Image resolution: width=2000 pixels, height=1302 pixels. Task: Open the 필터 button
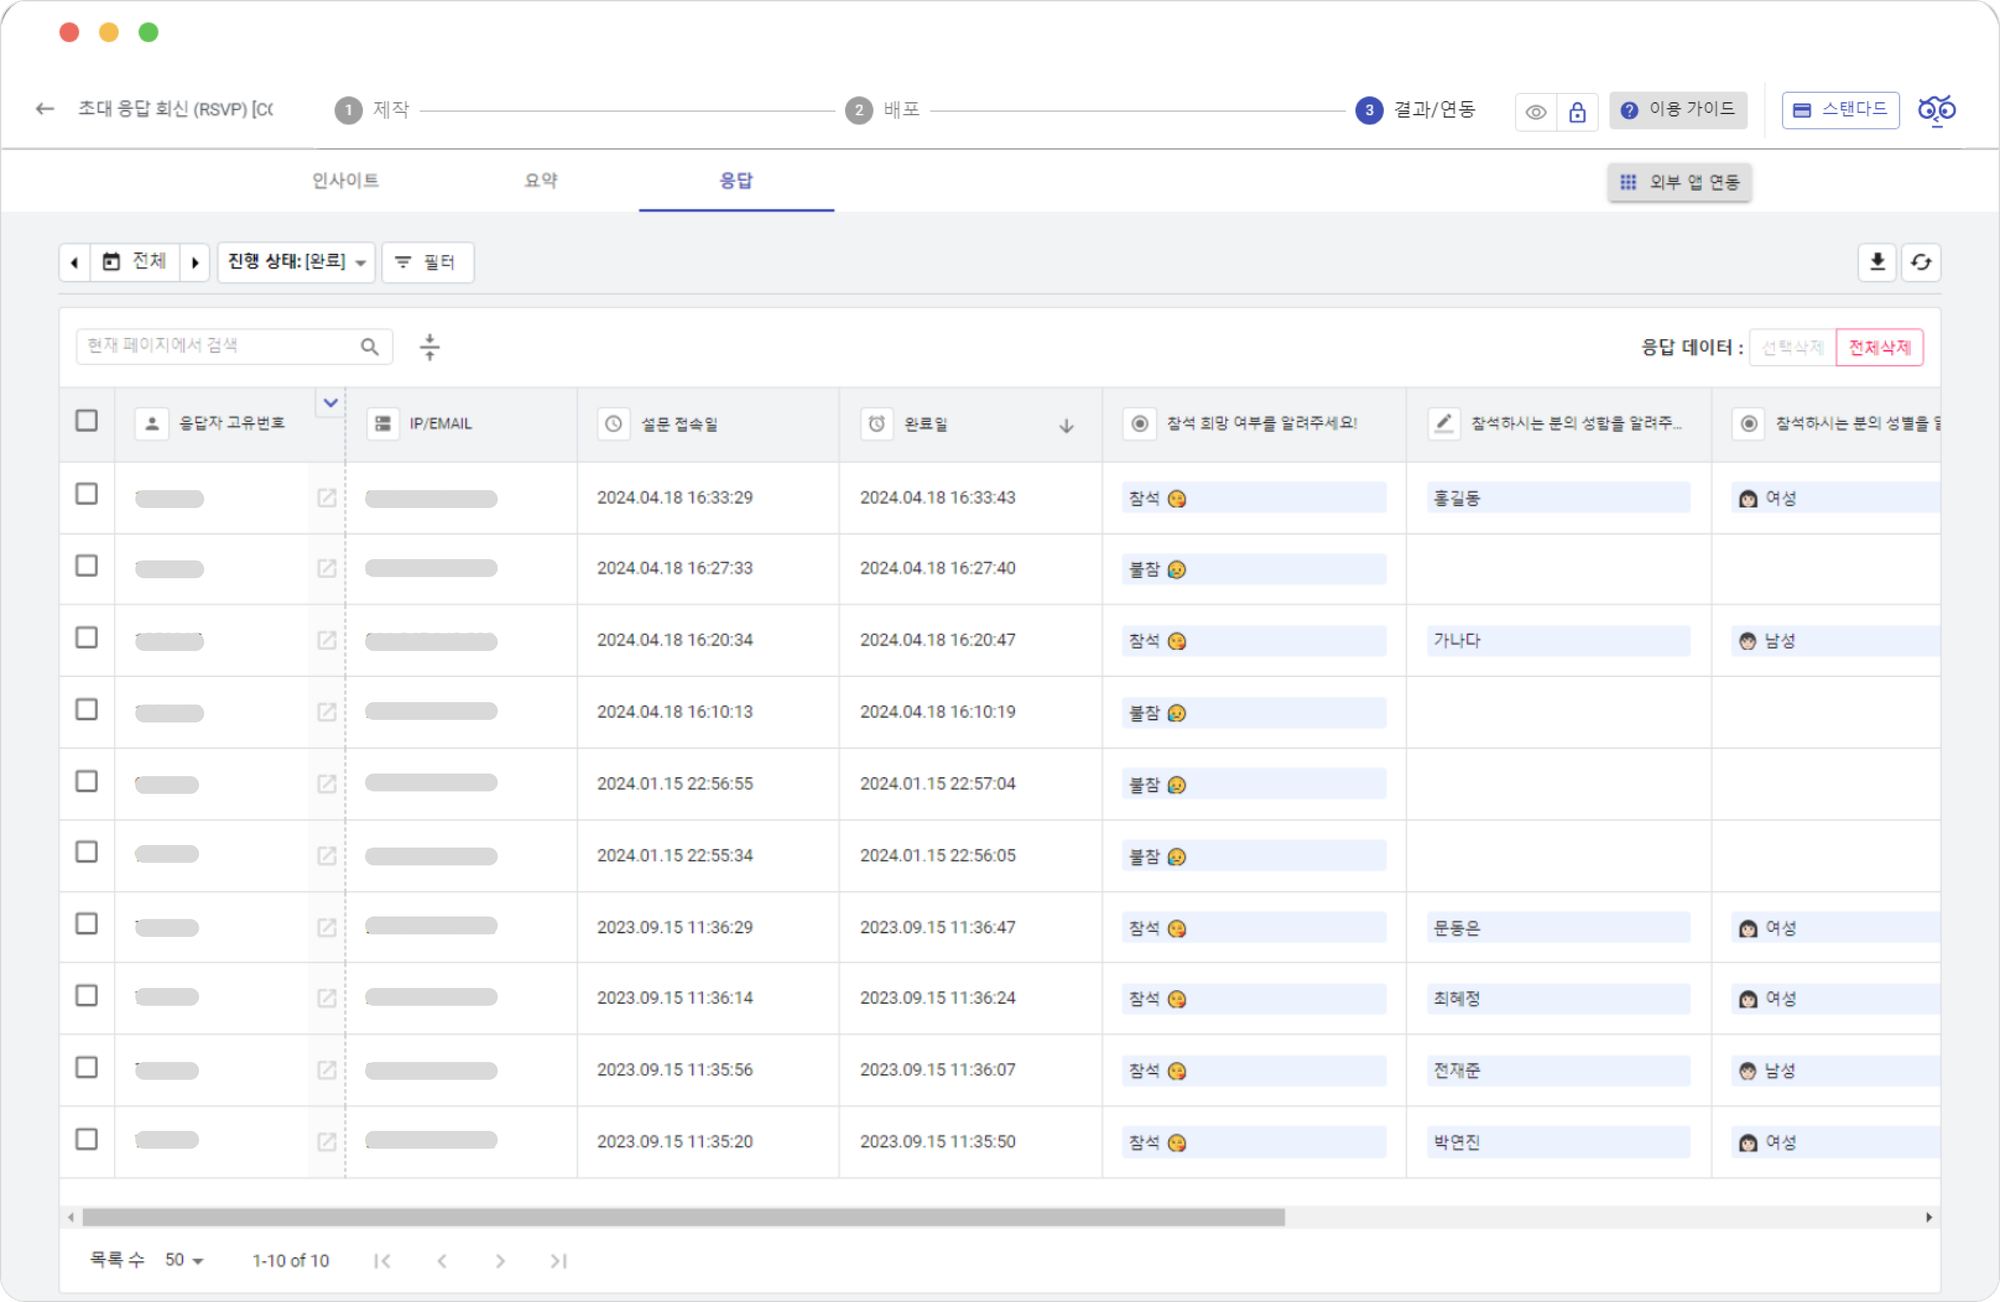427,262
